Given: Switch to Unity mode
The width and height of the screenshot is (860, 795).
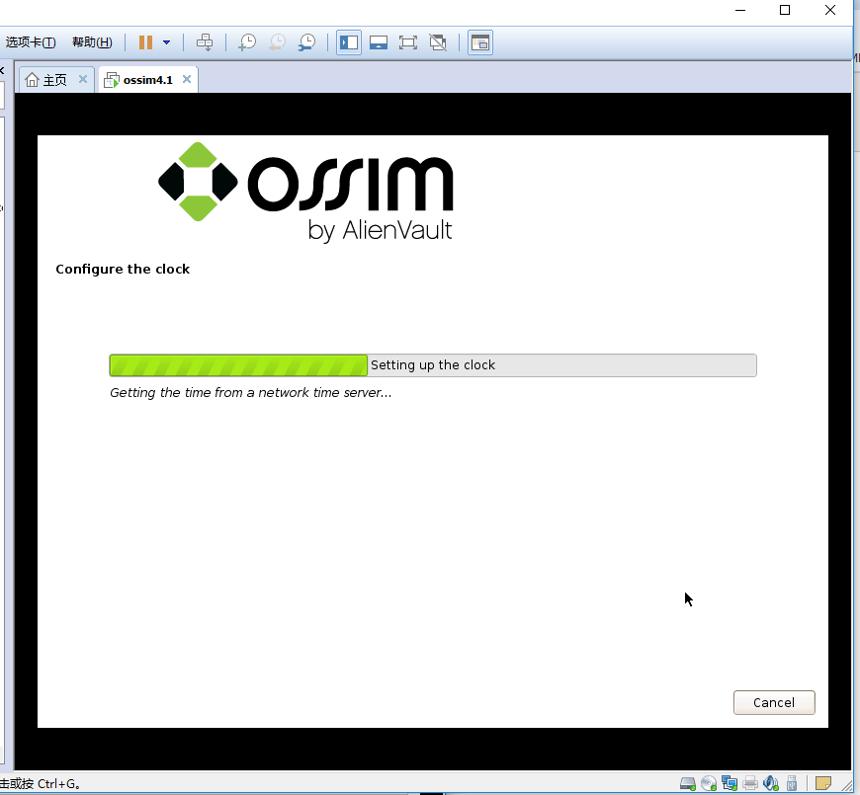Looking at the screenshot, I should click(438, 42).
